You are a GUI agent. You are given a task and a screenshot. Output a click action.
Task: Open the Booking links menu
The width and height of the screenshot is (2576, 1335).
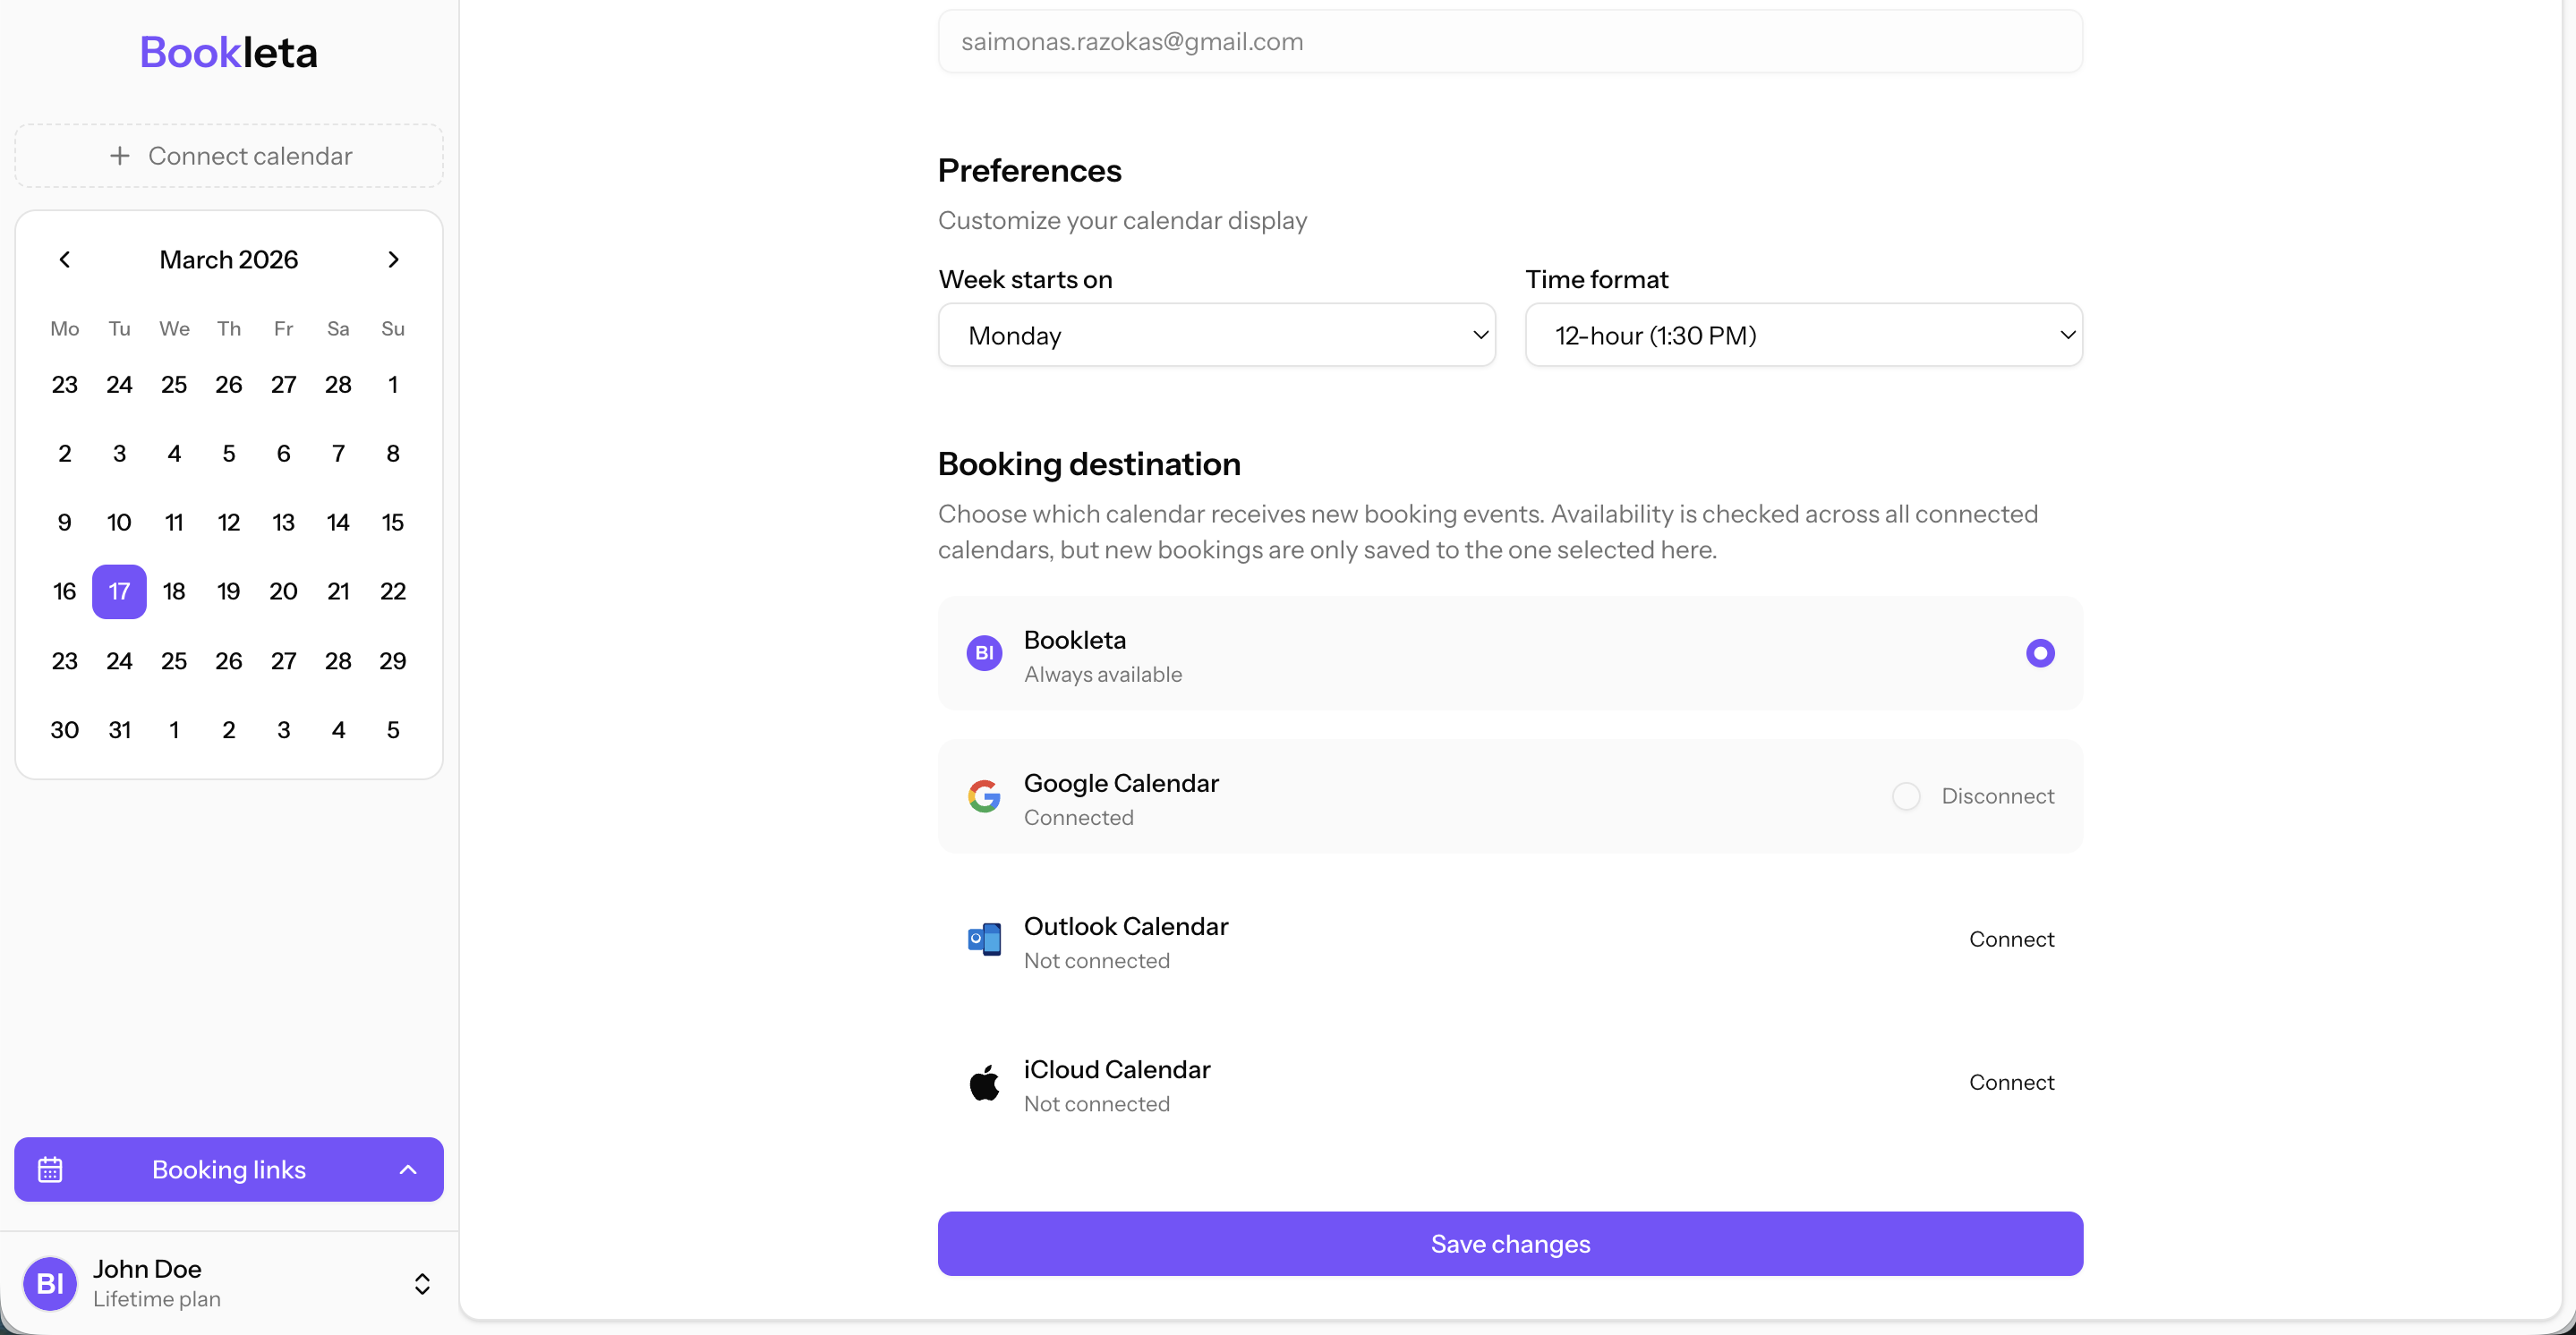(x=229, y=1169)
